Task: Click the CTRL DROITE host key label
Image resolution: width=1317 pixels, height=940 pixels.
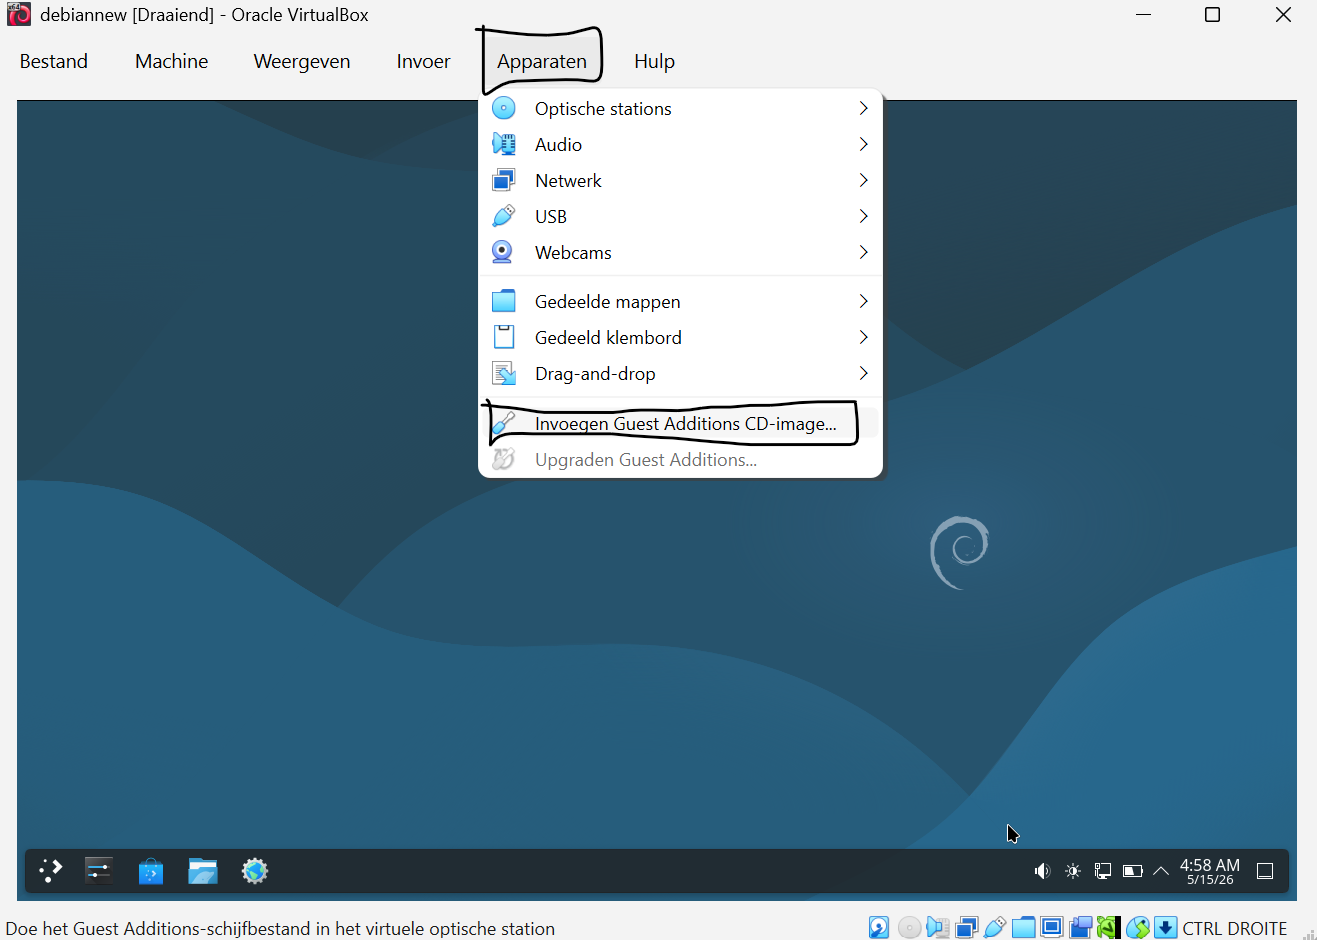Action: tap(1235, 928)
